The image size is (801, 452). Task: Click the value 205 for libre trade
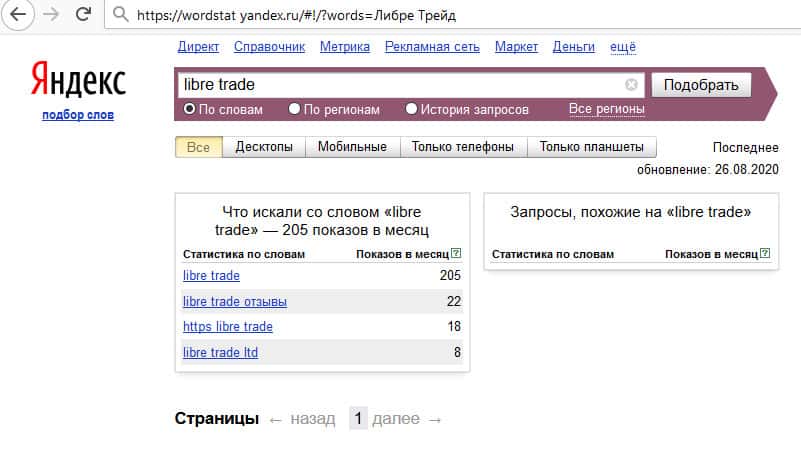pyautogui.click(x=450, y=276)
